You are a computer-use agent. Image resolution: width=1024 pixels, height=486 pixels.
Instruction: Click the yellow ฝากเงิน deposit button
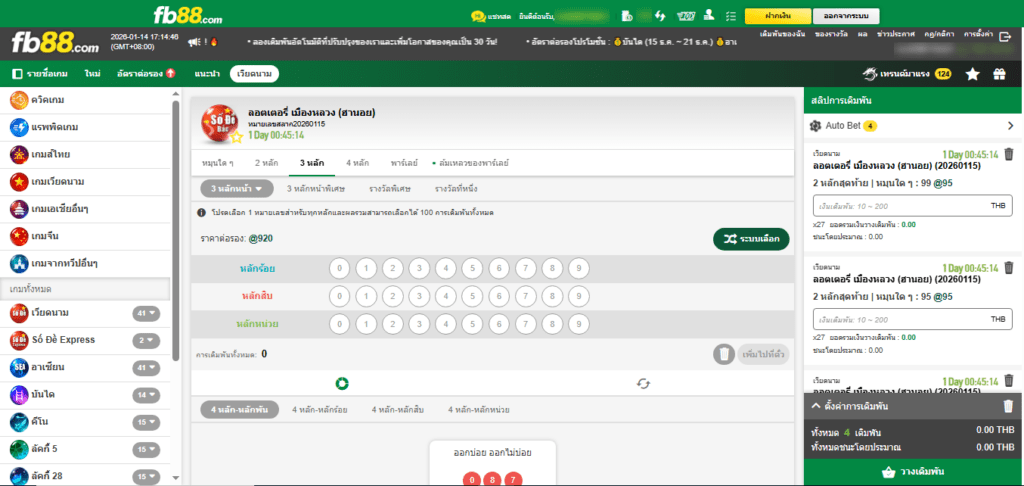pyautogui.click(x=778, y=16)
